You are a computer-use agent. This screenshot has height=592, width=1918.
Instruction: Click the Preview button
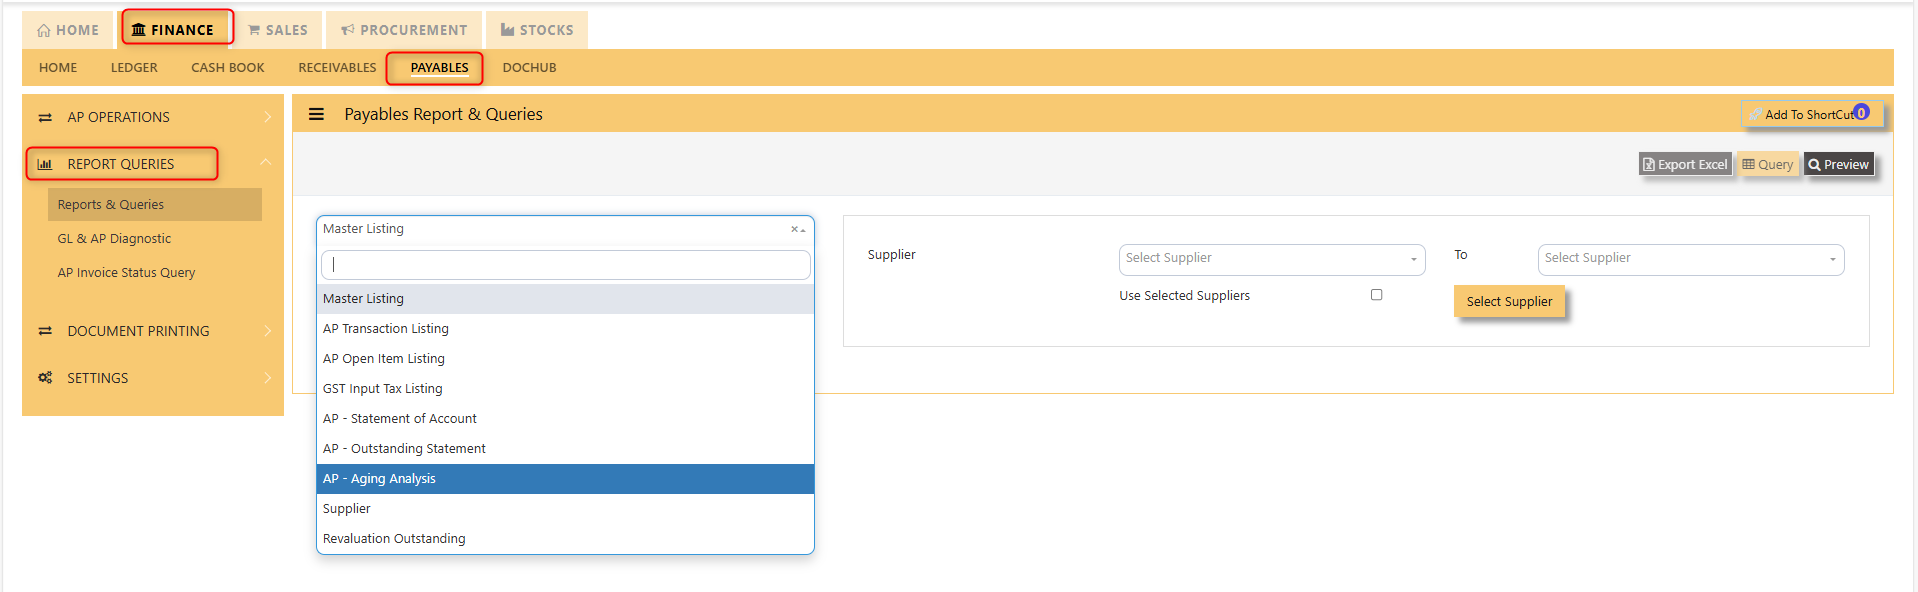pos(1838,165)
